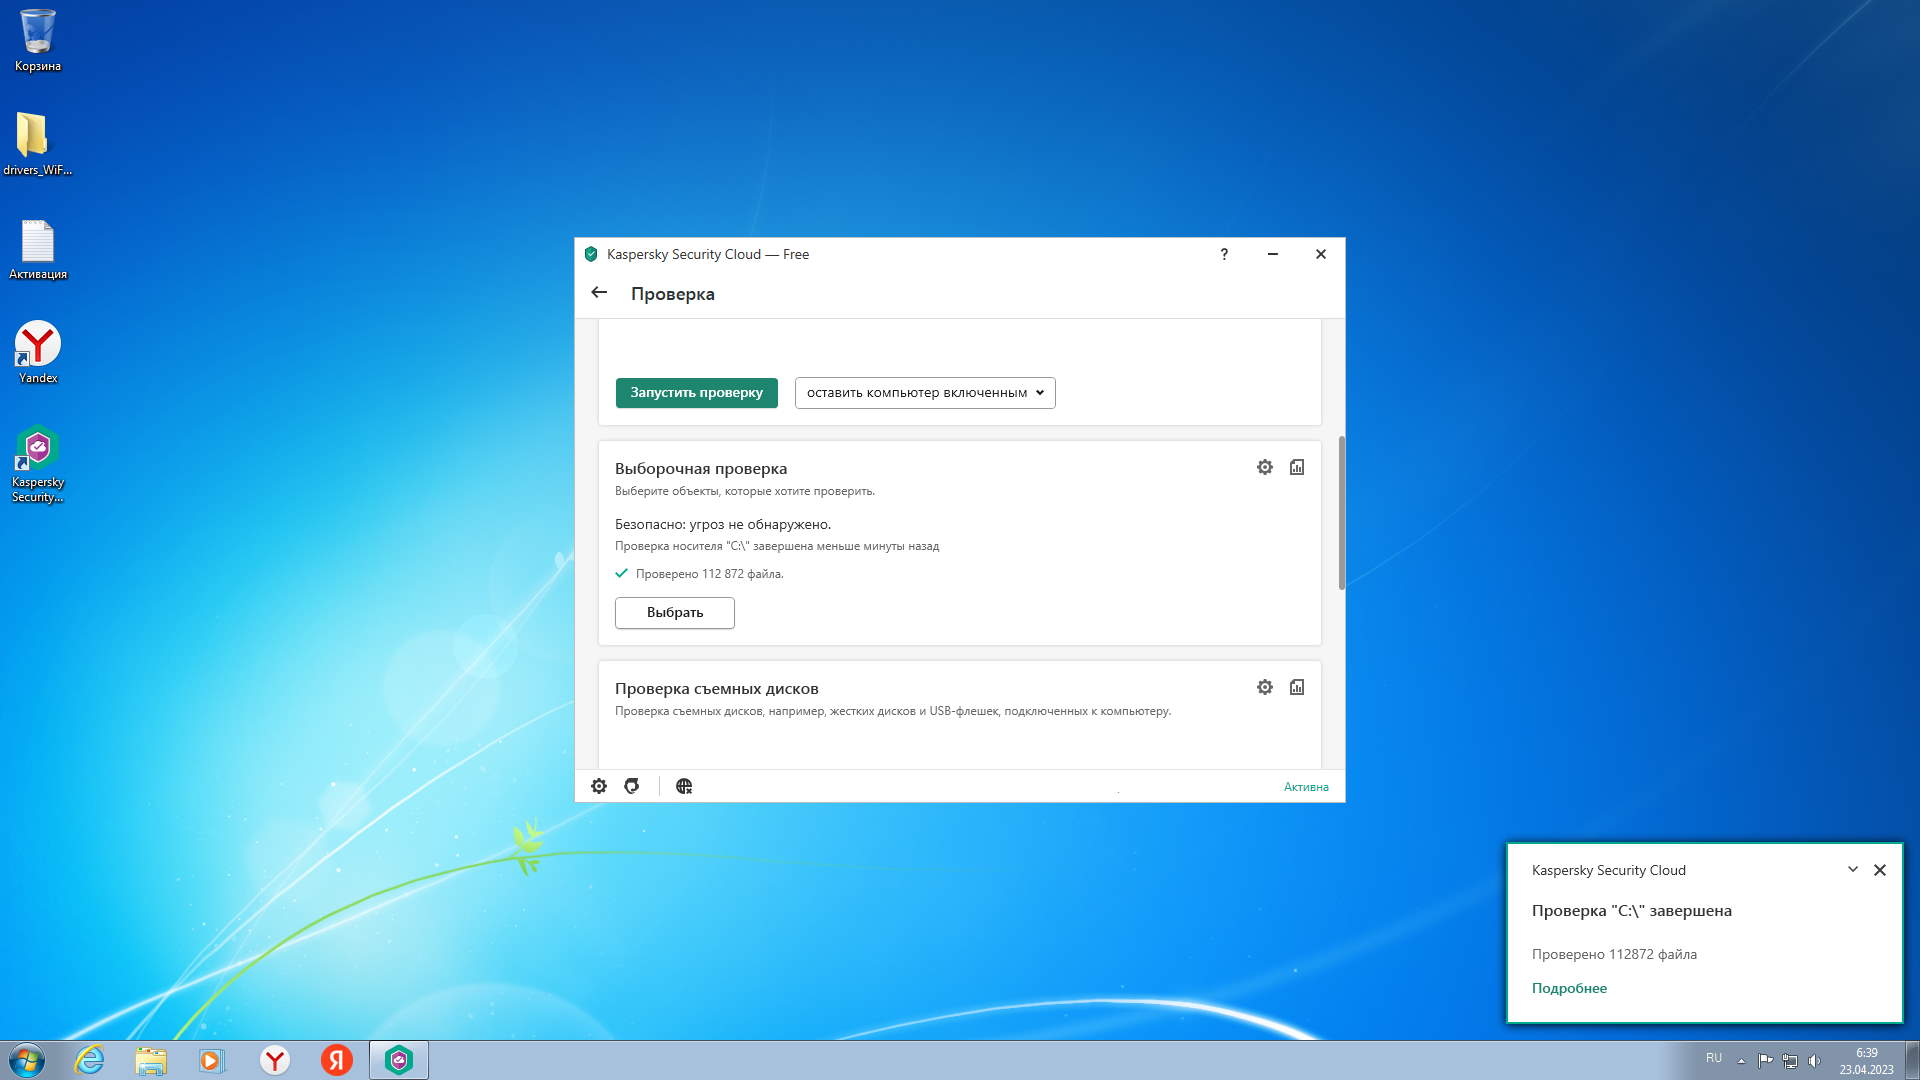Show hidden tray icons arrow

(1741, 1061)
